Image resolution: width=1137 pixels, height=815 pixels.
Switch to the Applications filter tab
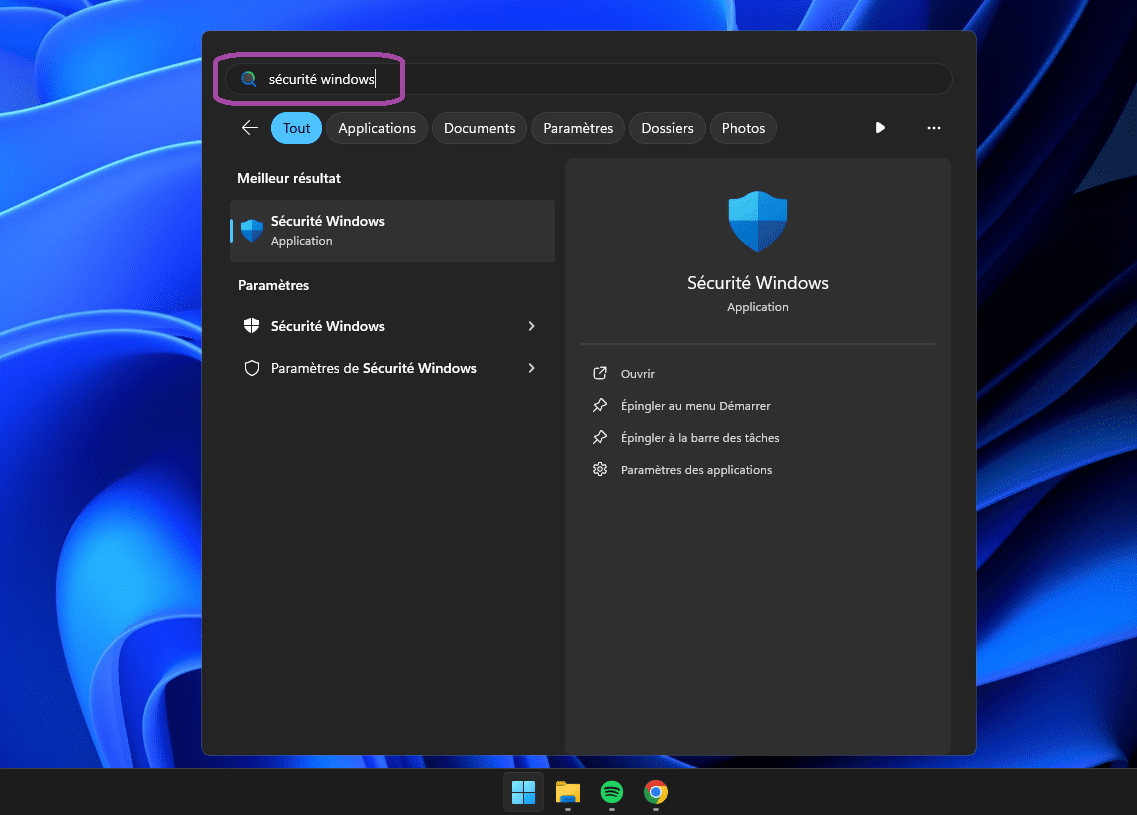point(377,128)
